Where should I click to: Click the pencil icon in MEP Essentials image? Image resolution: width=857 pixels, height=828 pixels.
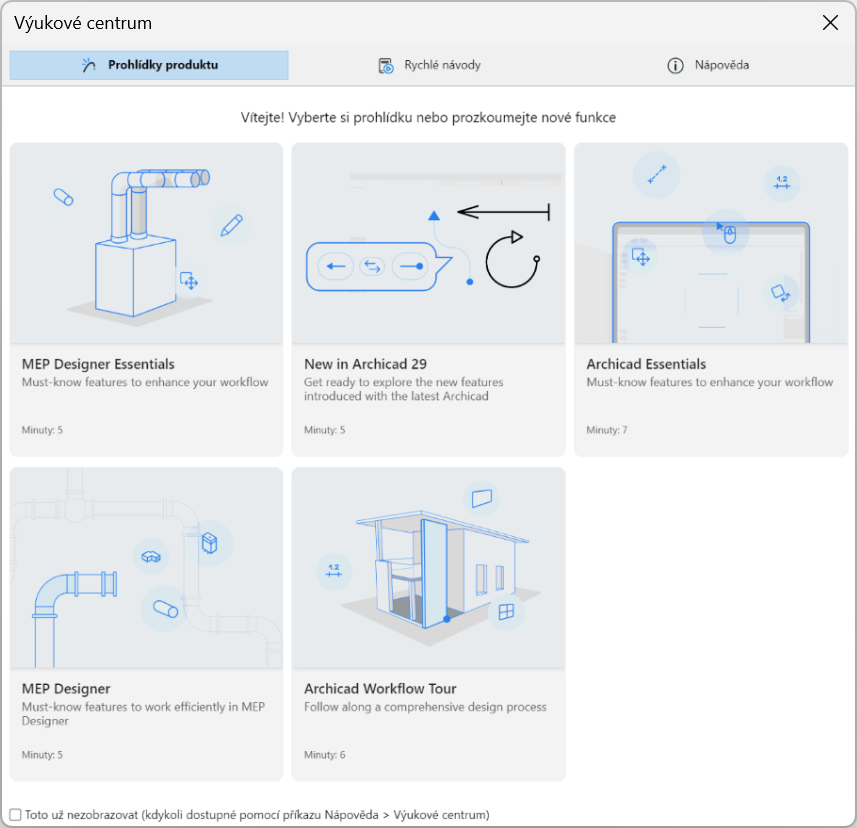pos(232,225)
